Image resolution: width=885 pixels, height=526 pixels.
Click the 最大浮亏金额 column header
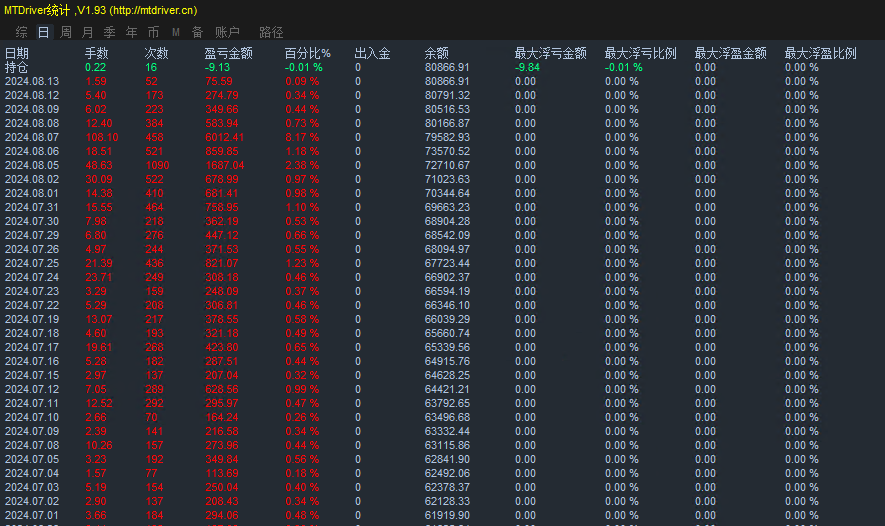point(550,53)
